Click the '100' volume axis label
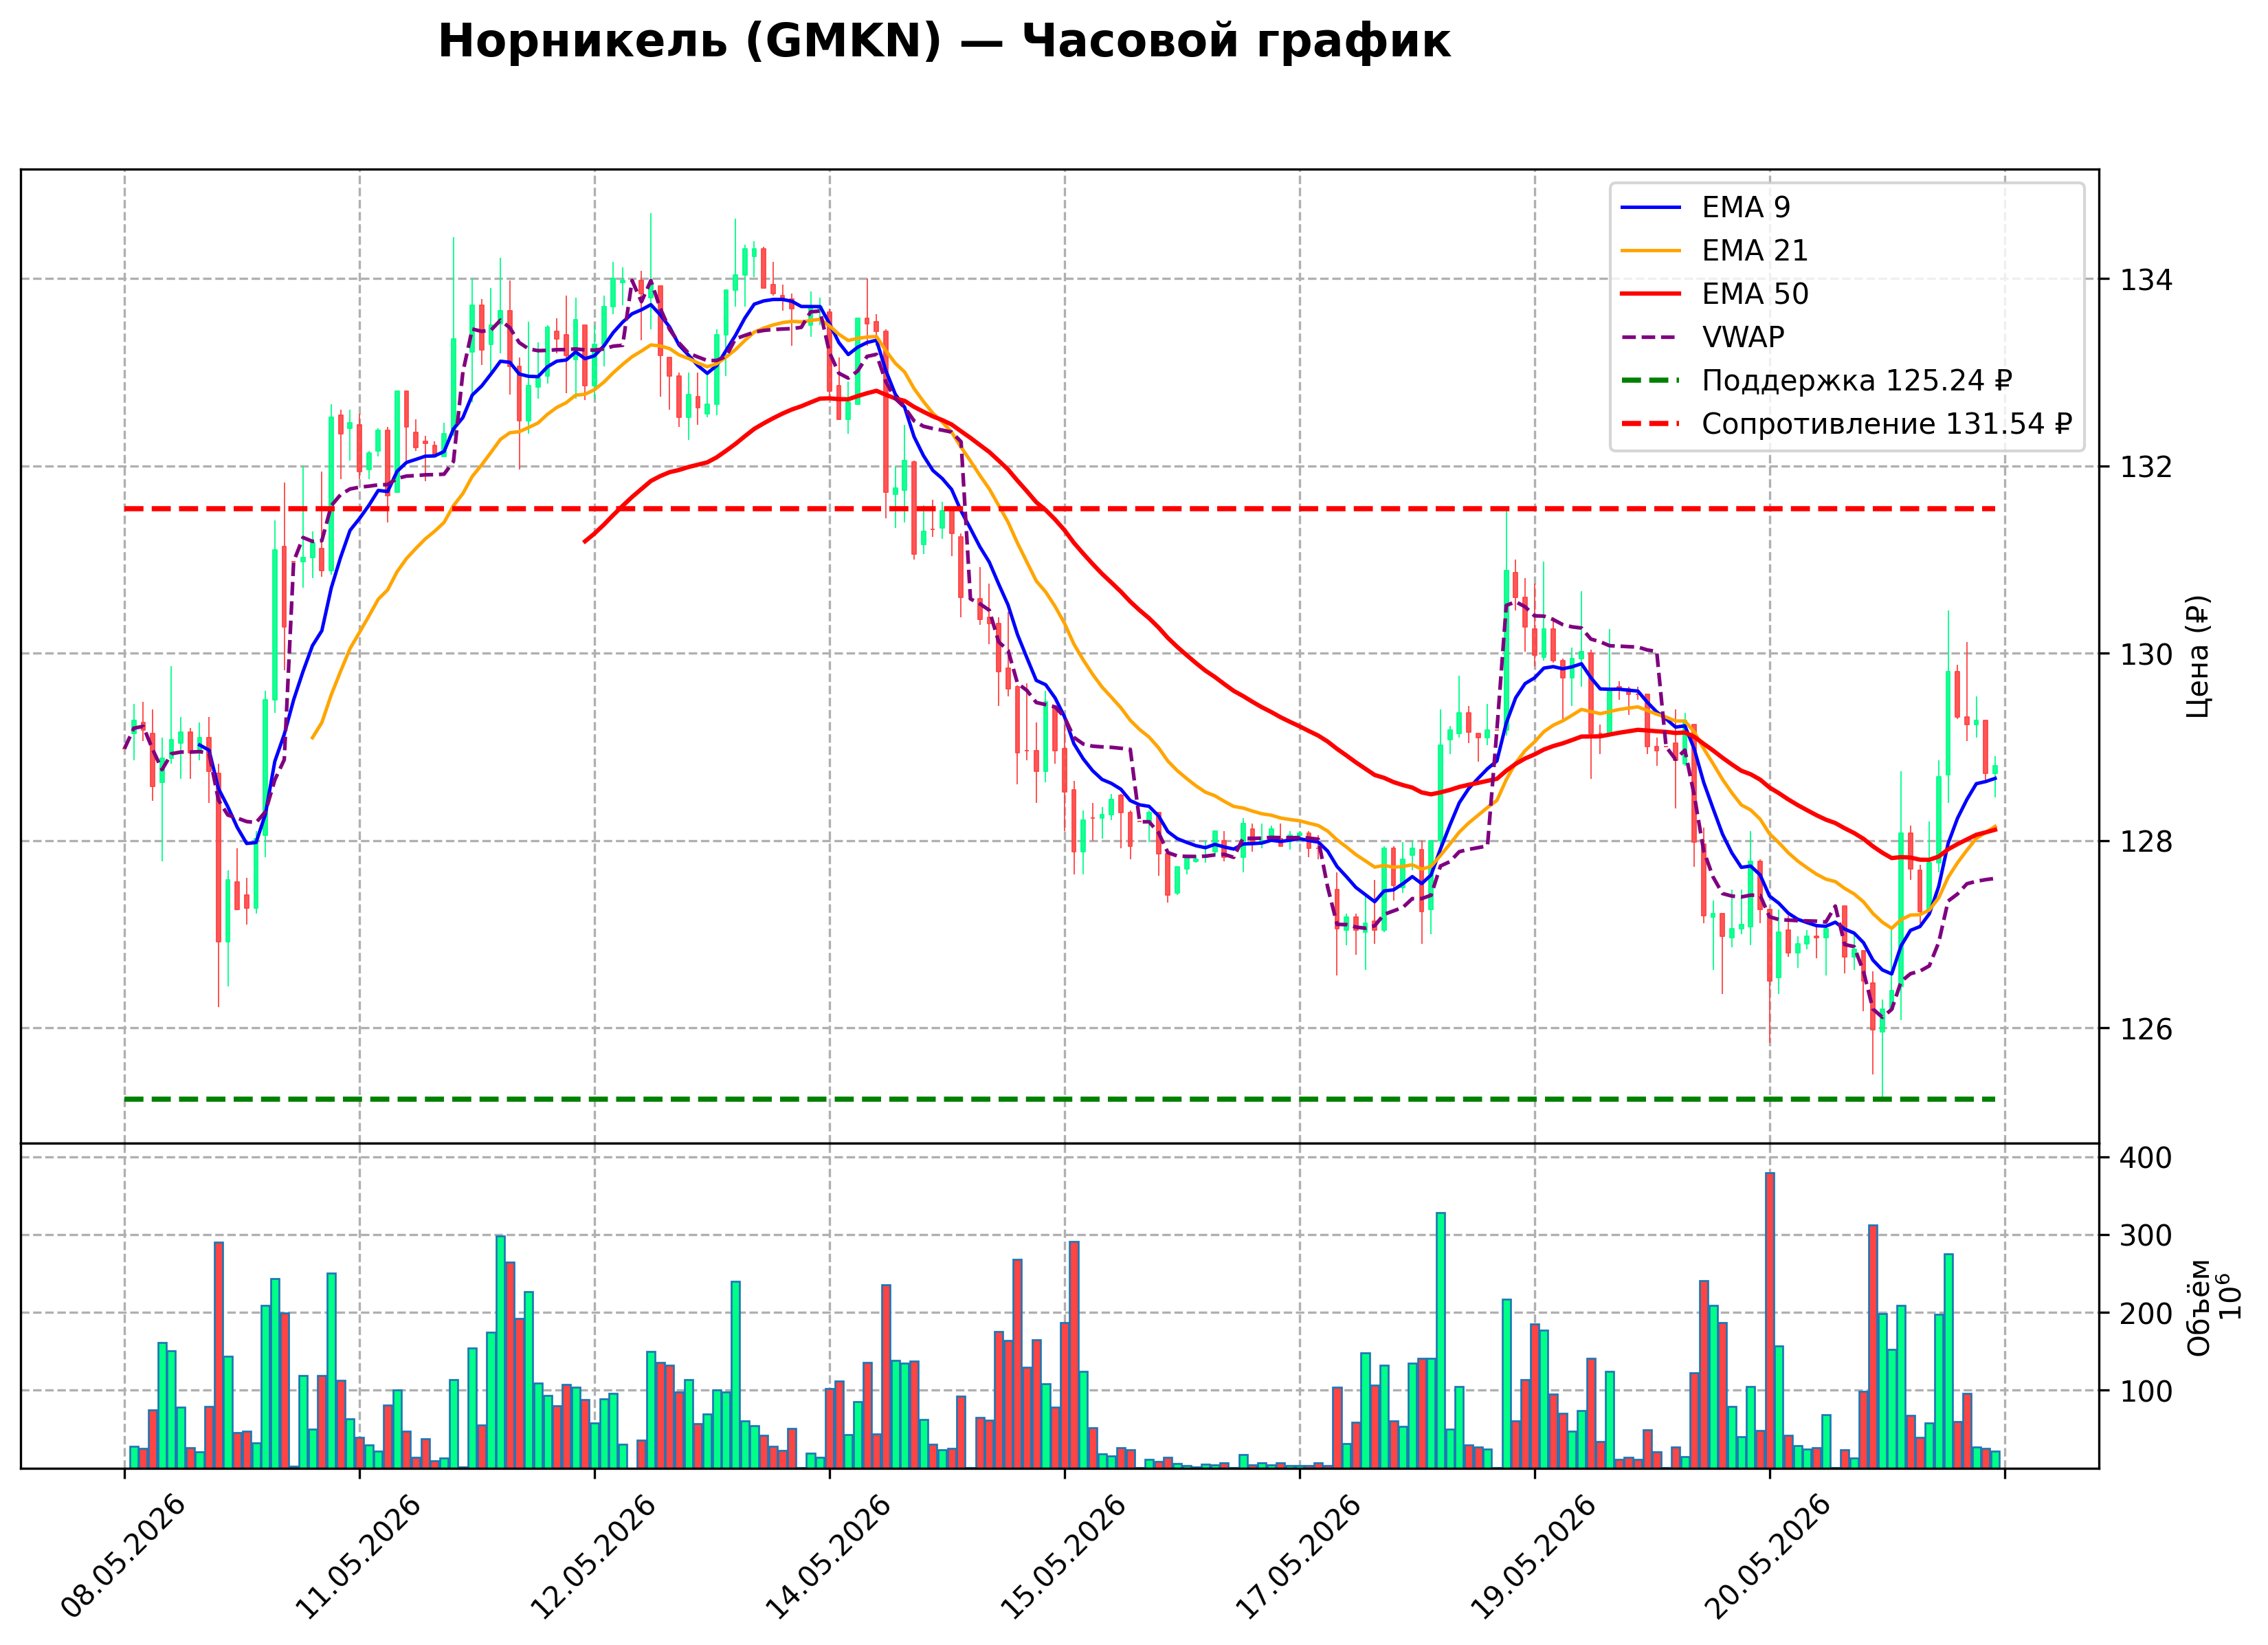 click(2147, 1391)
